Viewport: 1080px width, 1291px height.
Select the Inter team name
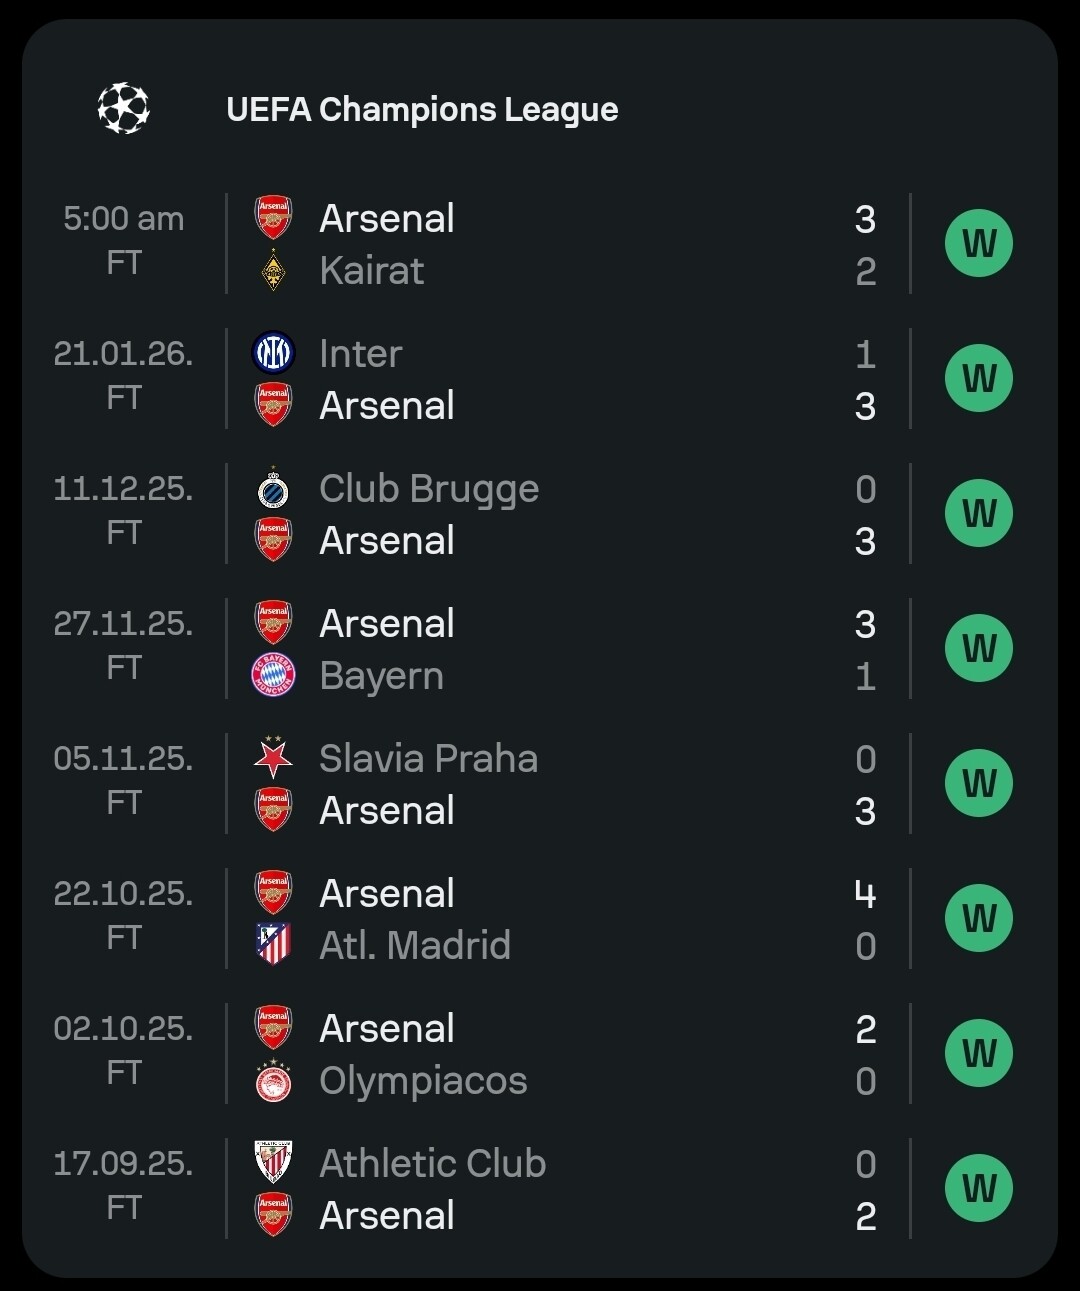360,354
